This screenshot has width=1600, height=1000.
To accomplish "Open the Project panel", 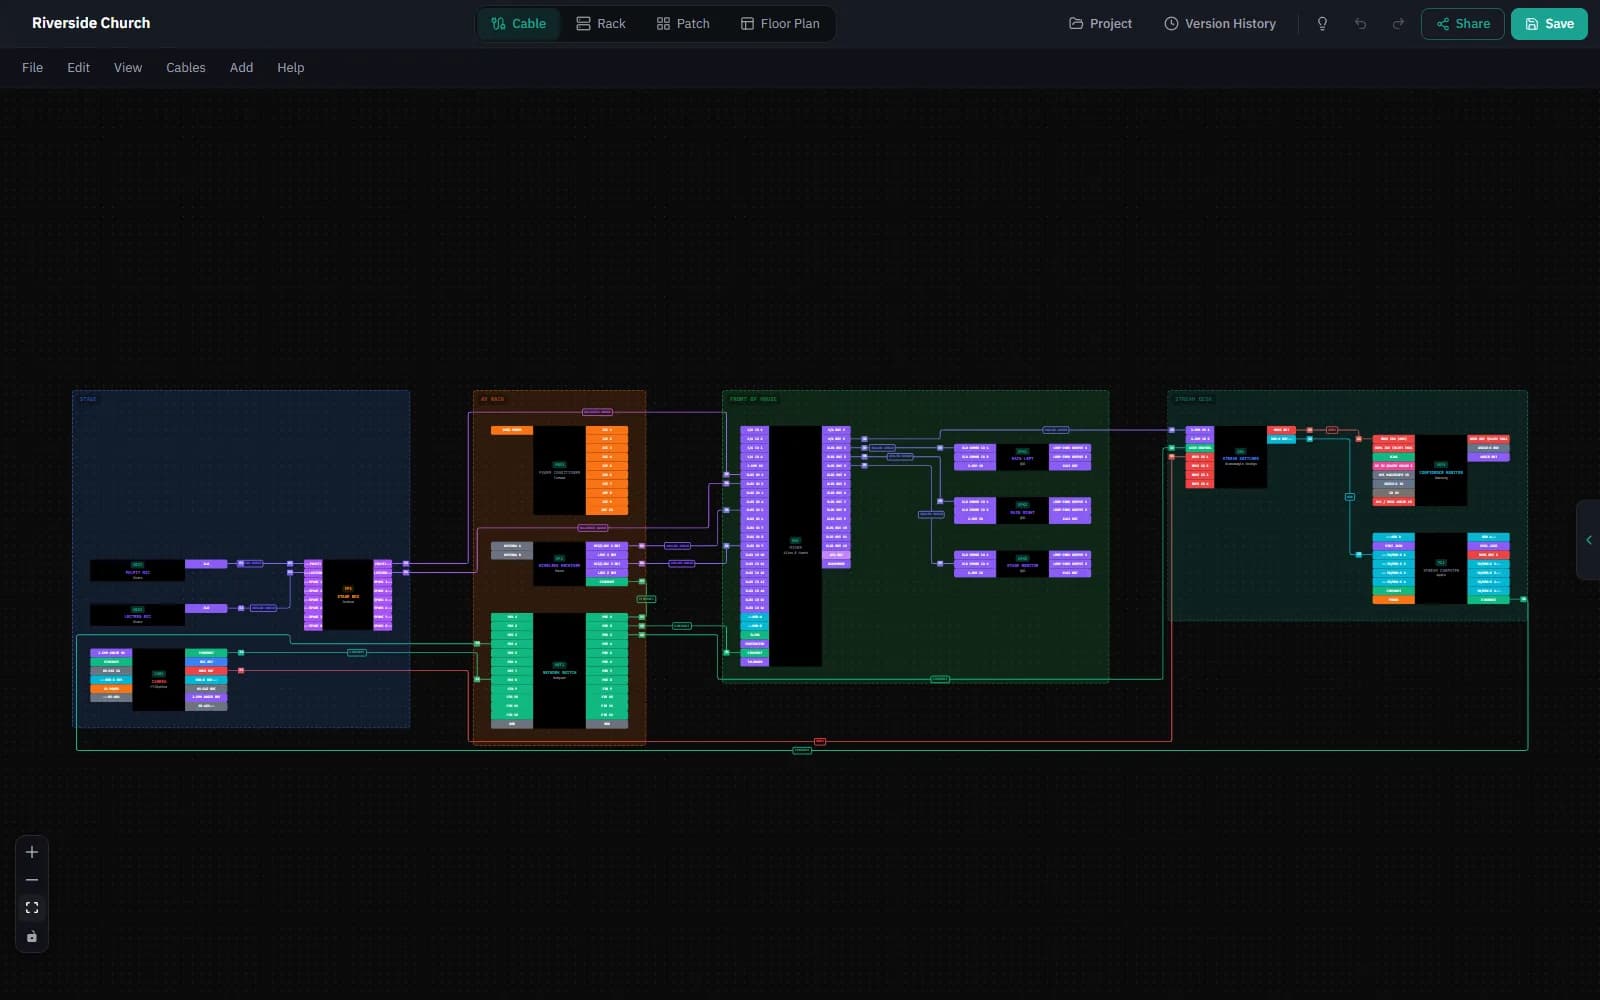I will coord(1100,23).
